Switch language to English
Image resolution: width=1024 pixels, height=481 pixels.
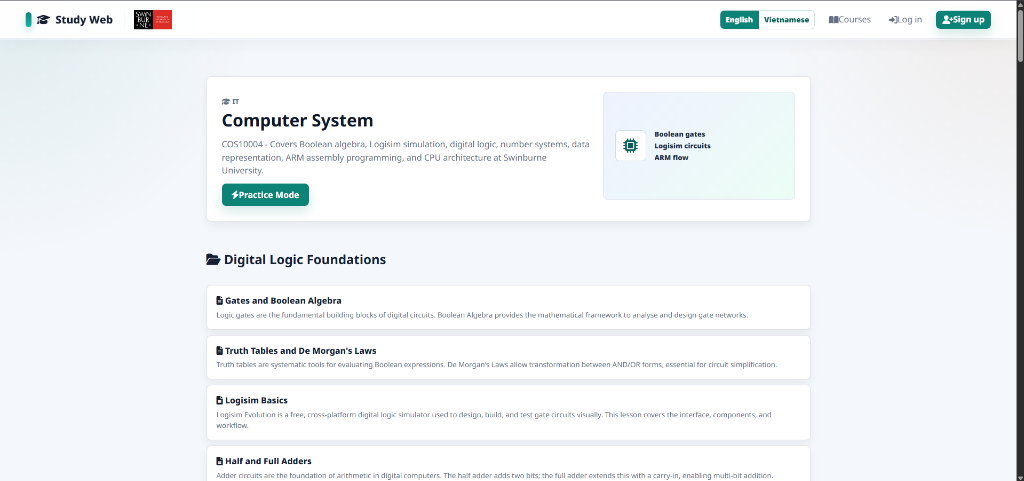[x=739, y=20]
